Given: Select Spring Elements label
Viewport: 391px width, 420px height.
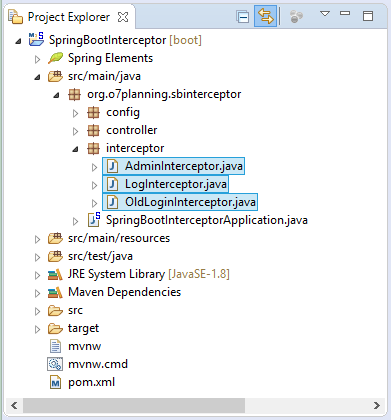Looking at the screenshot, I should coord(110,58).
